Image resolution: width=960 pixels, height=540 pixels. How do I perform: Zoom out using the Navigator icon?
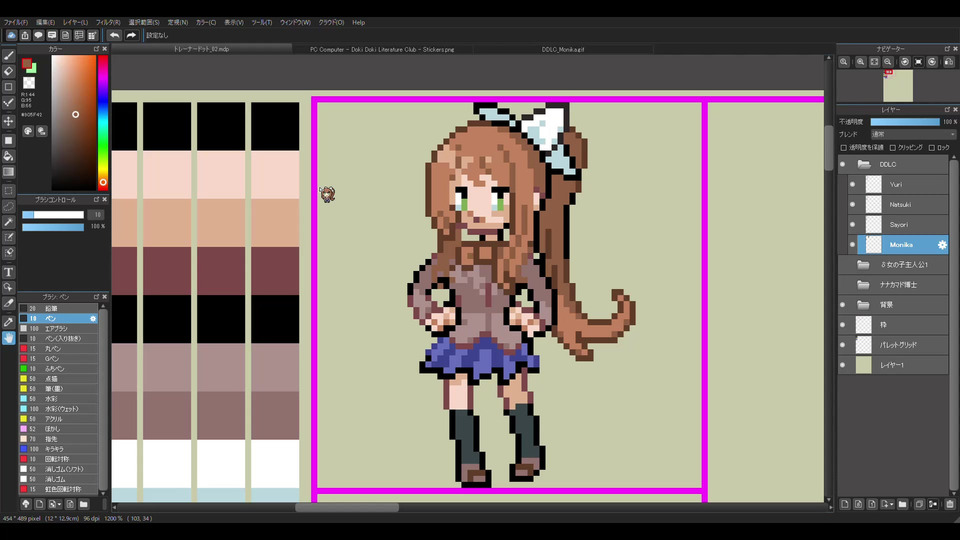[x=888, y=62]
